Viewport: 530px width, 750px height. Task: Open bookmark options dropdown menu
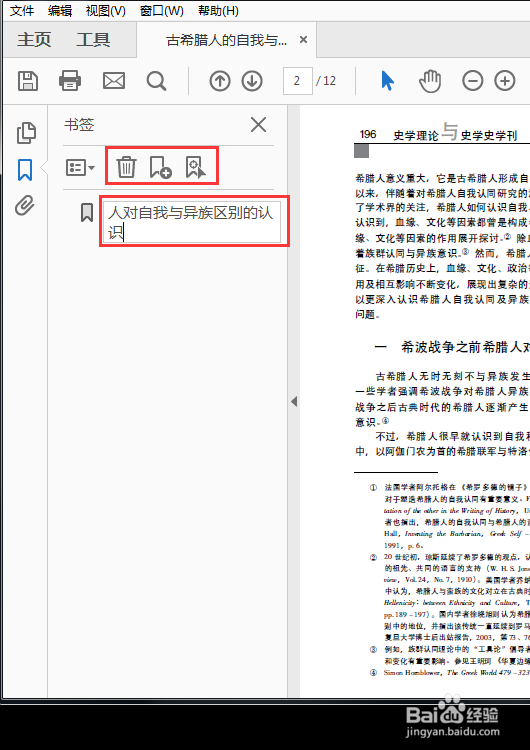(80, 168)
